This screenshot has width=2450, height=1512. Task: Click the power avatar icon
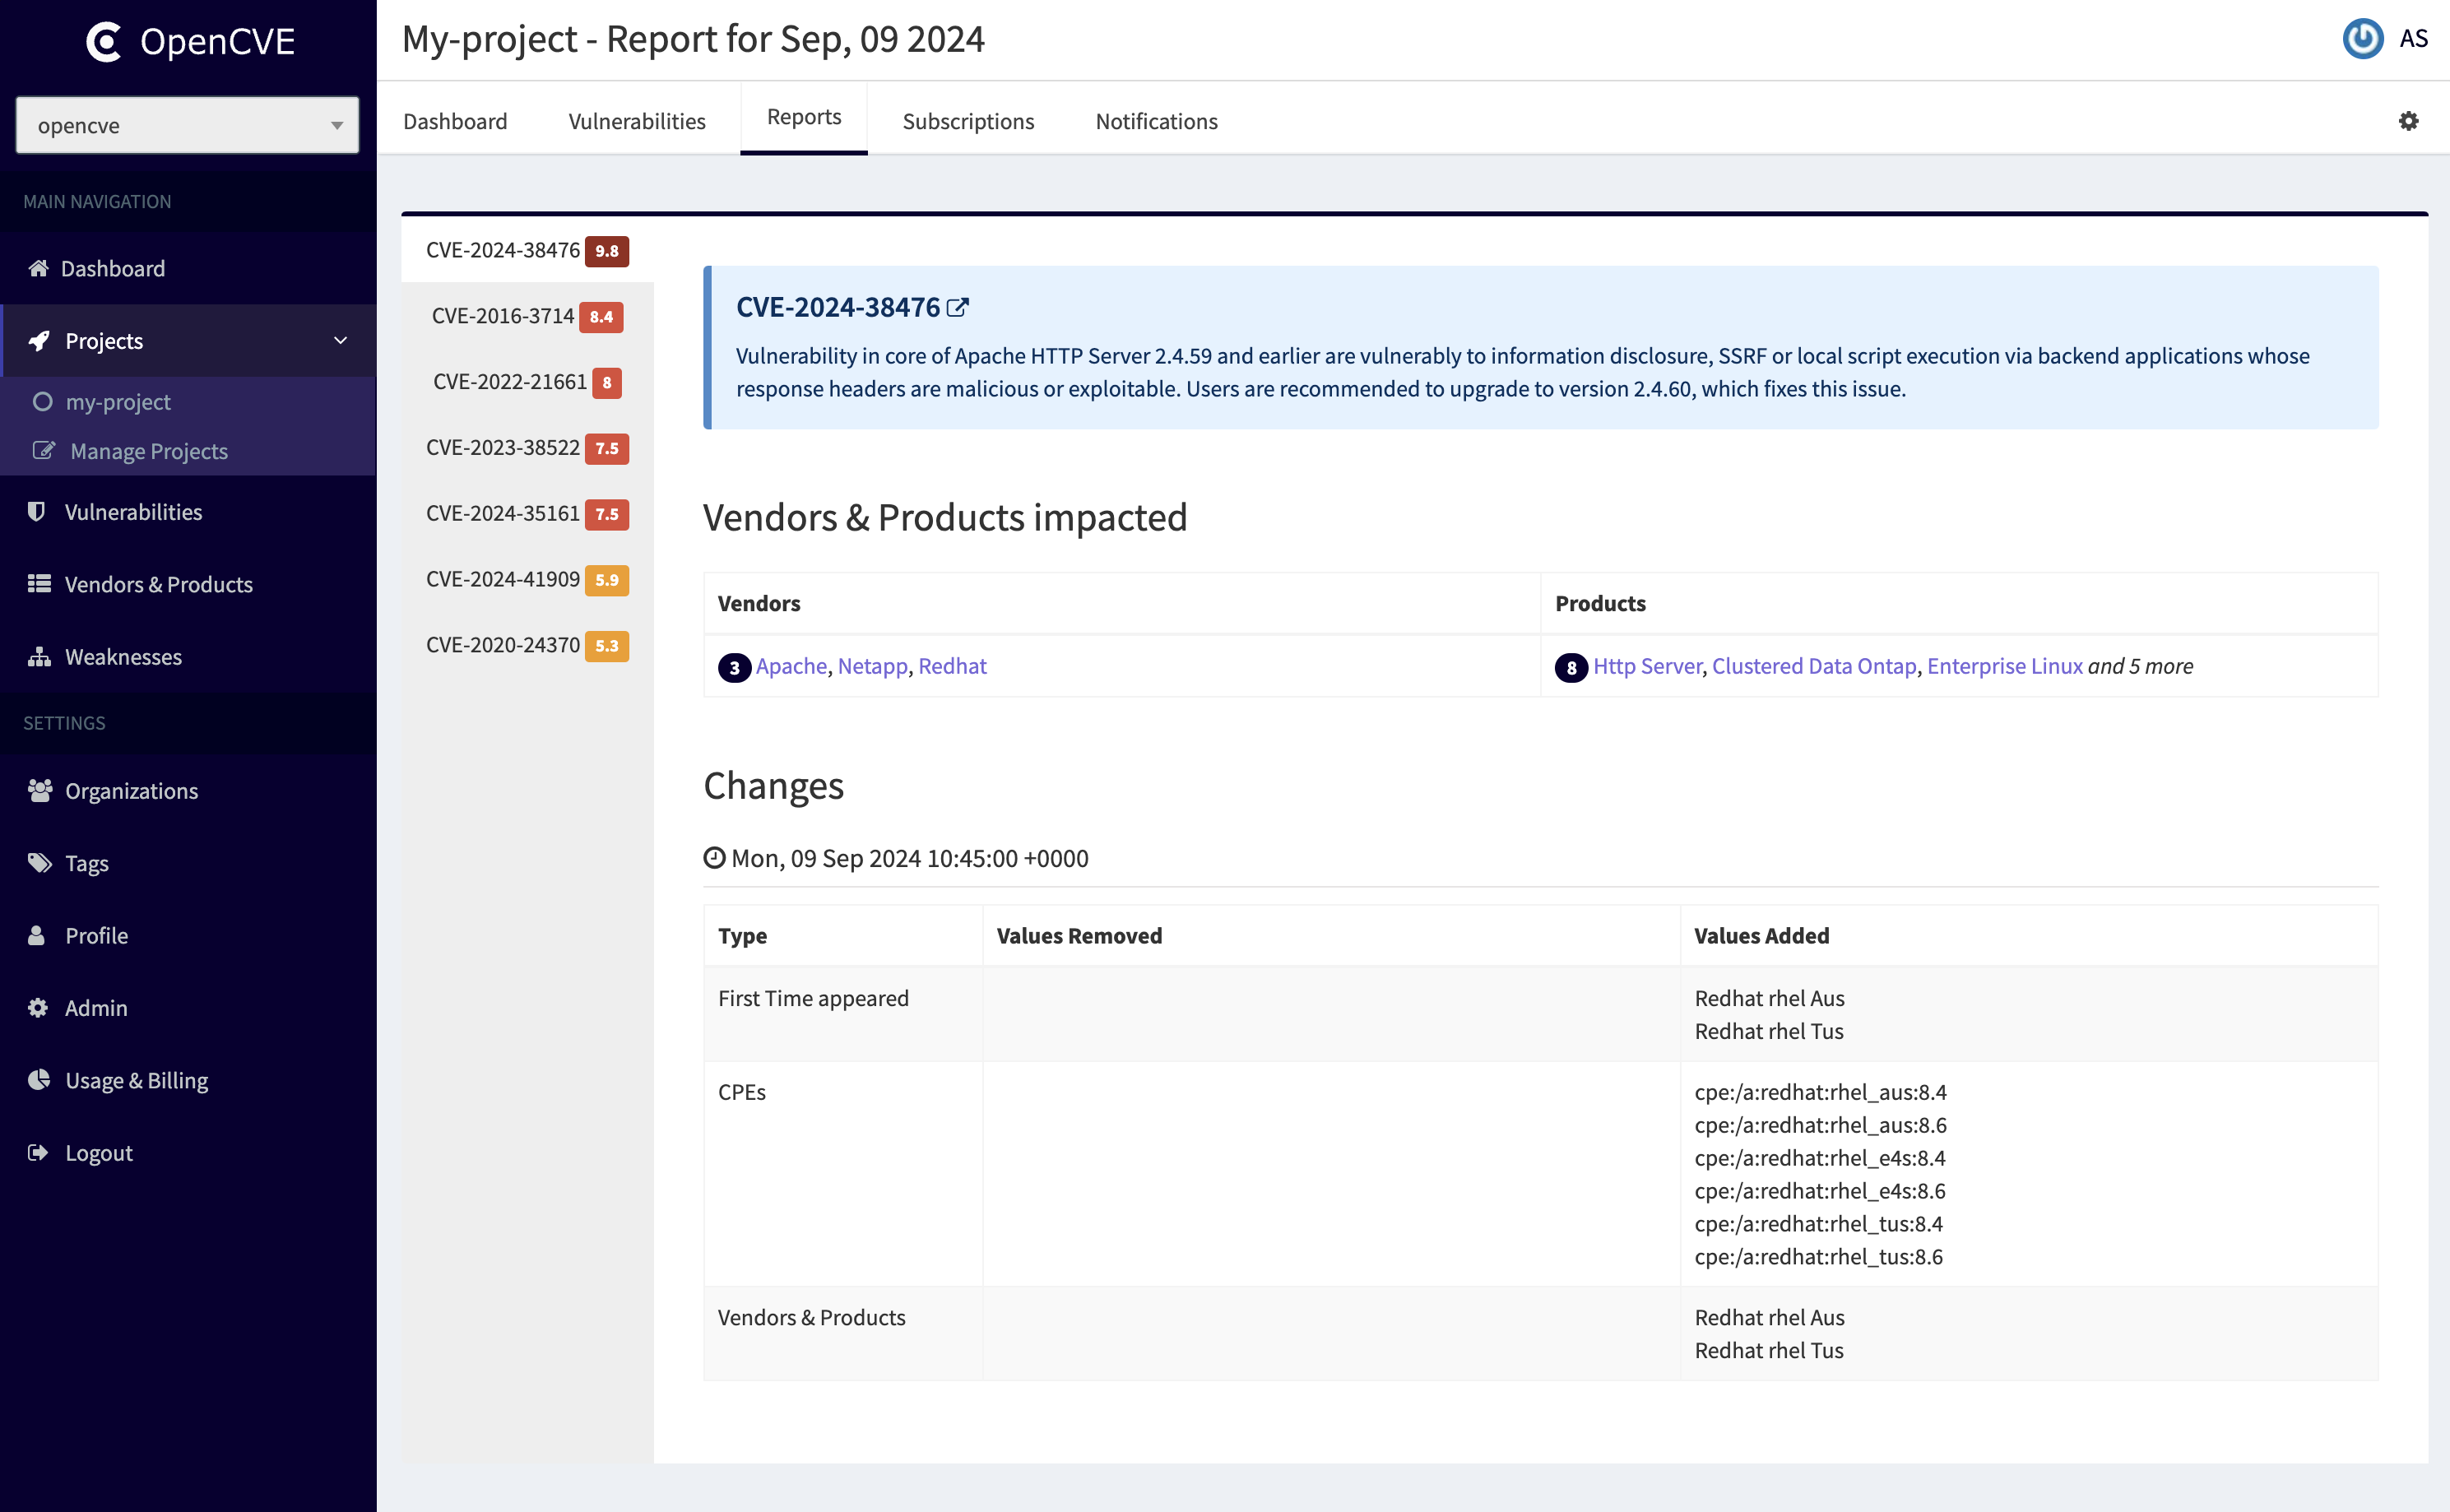2362,39
